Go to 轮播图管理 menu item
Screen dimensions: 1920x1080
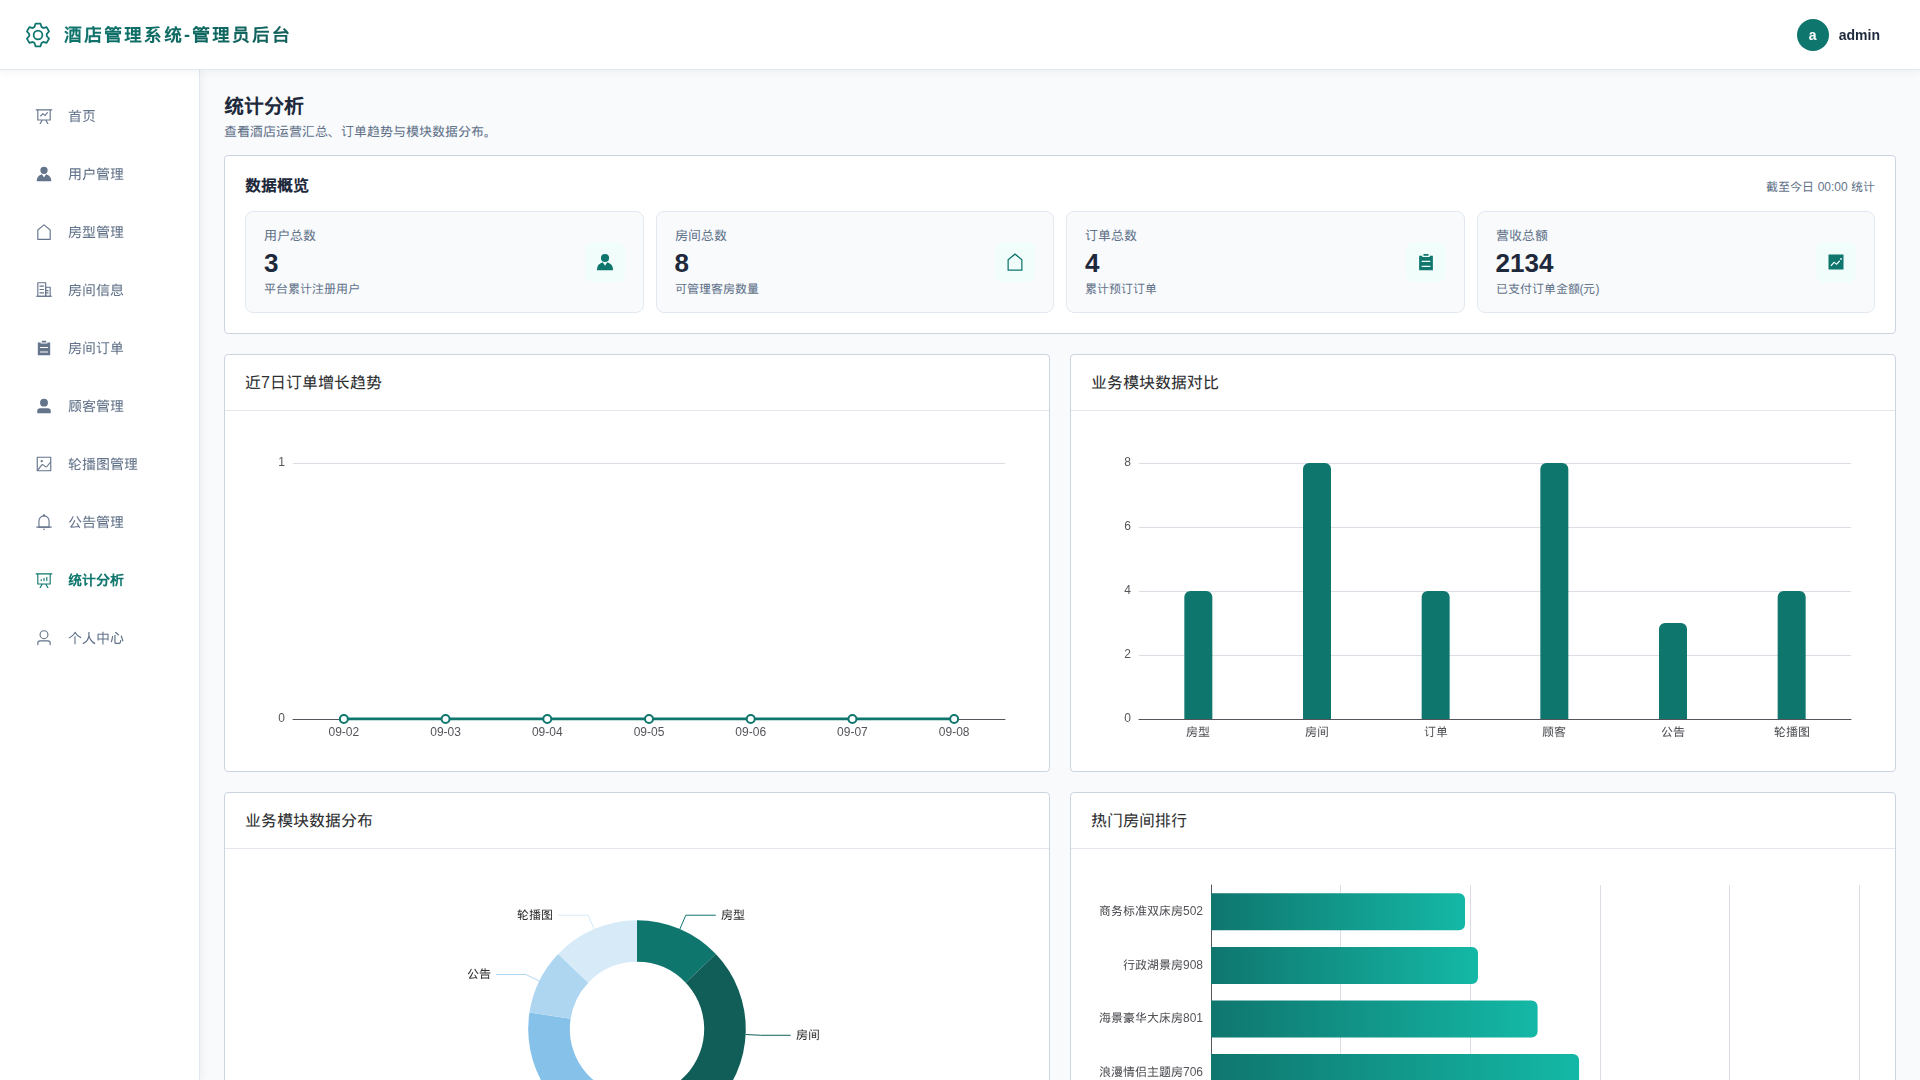click(100, 464)
